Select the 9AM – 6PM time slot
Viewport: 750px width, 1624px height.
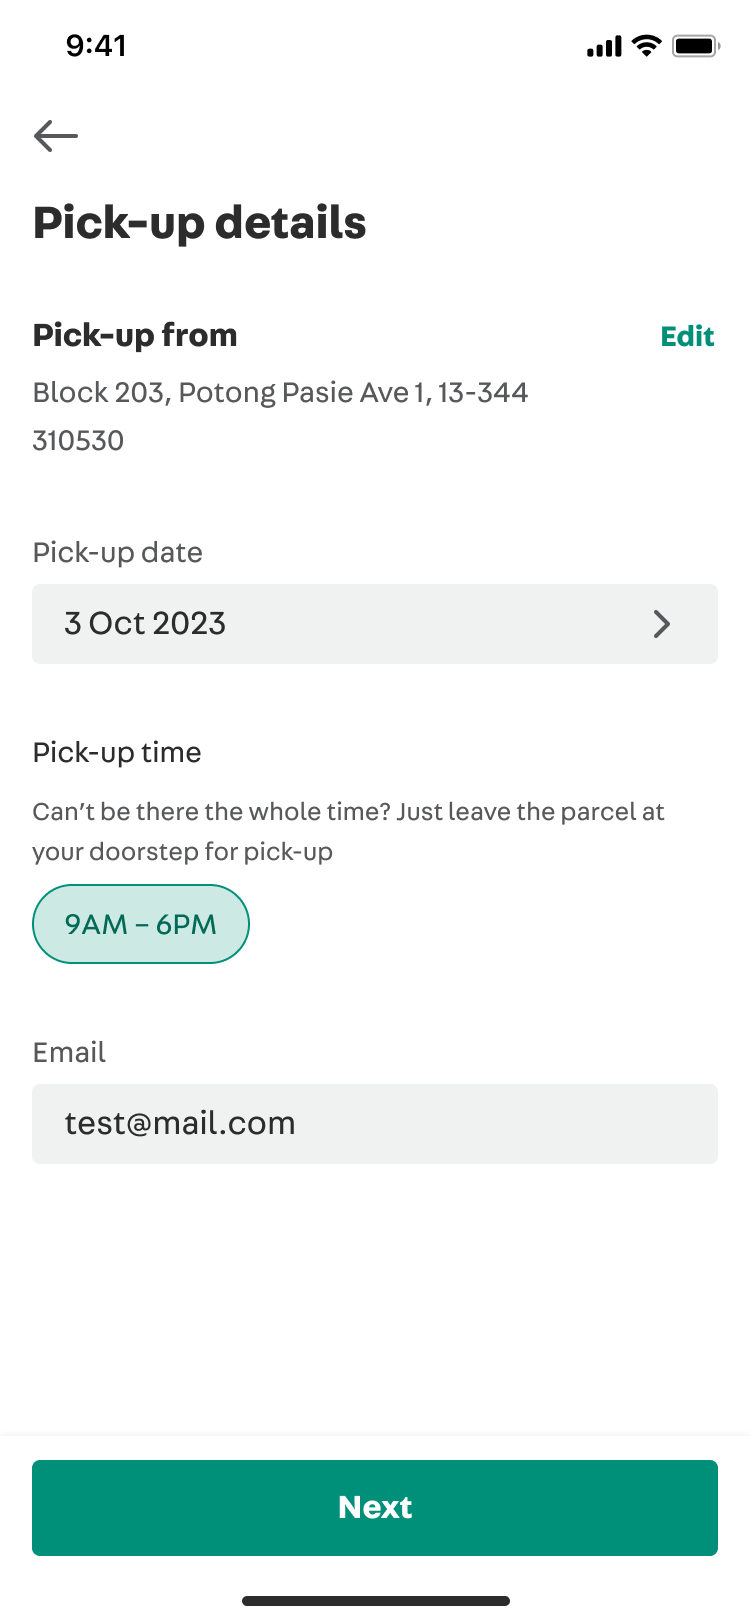pyautogui.click(x=141, y=924)
